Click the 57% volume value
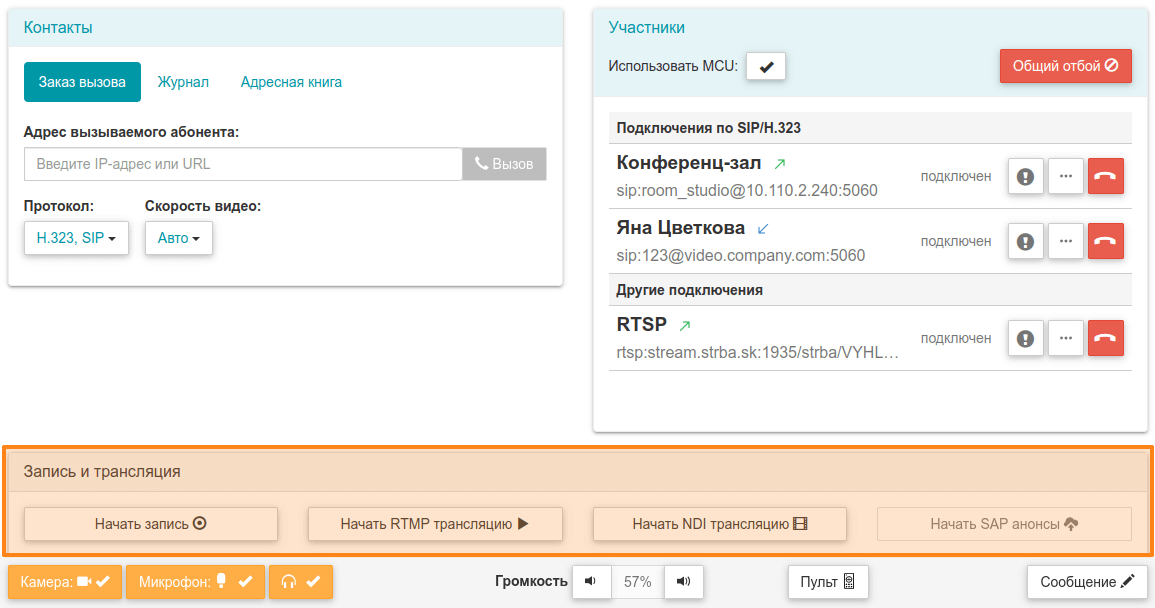This screenshot has height=608, width=1155. tap(637, 581)
